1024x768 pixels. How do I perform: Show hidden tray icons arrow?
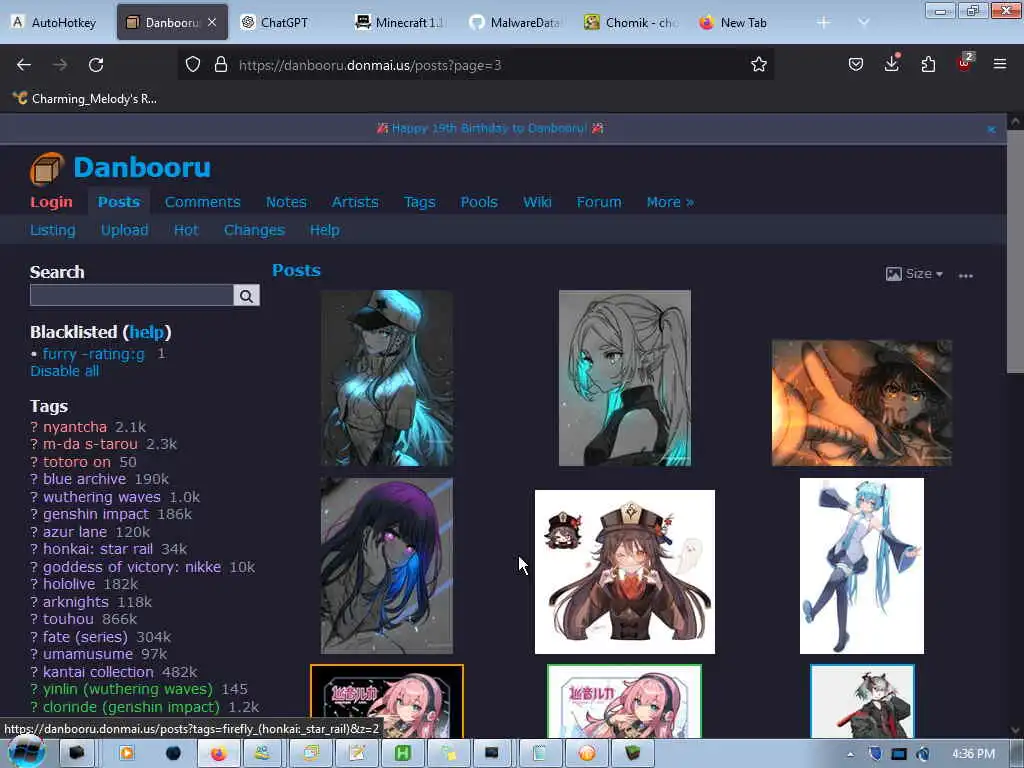[x=850, y=754]
